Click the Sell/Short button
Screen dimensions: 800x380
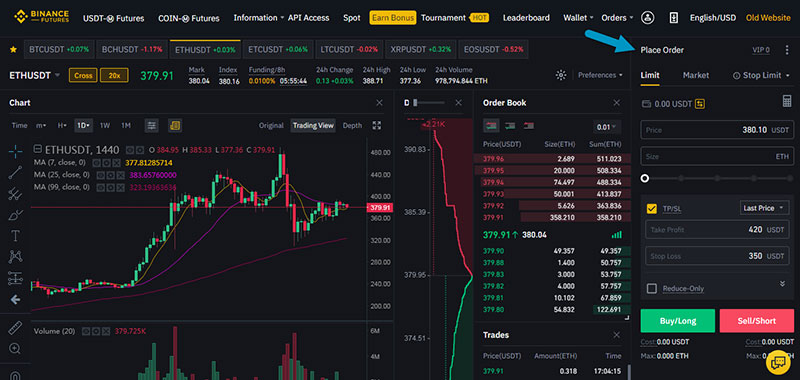coord(757,321)
